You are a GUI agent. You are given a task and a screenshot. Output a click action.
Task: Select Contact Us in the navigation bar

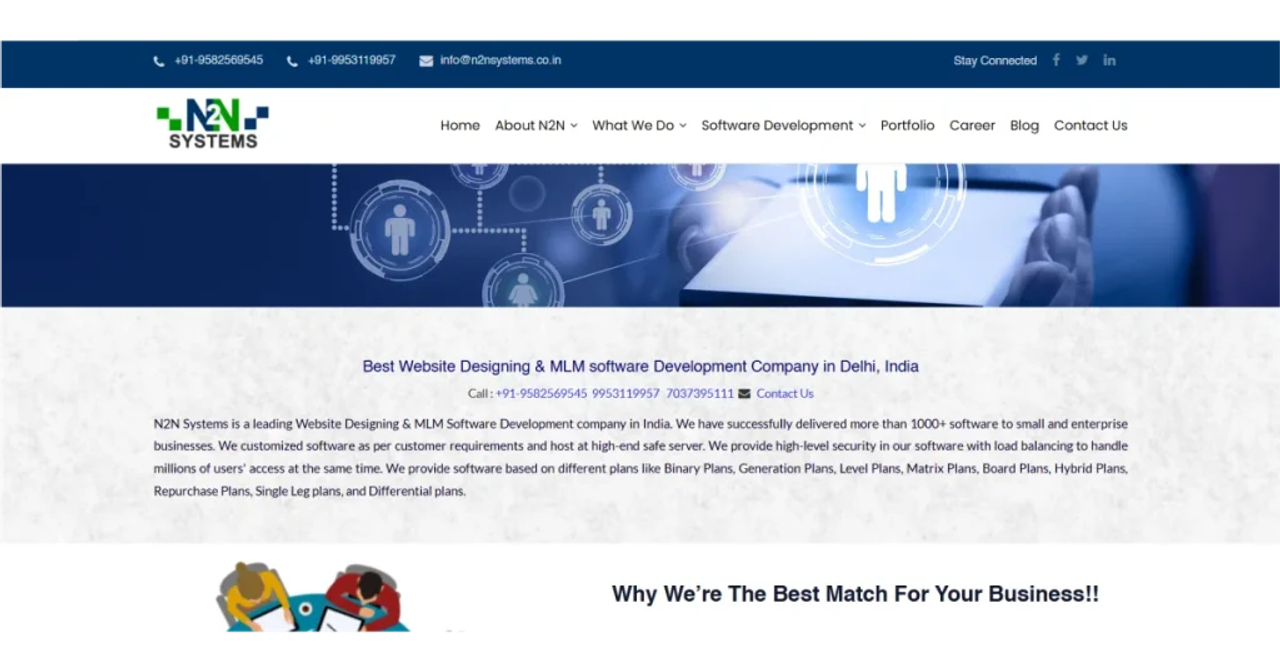click(1090, 125)
